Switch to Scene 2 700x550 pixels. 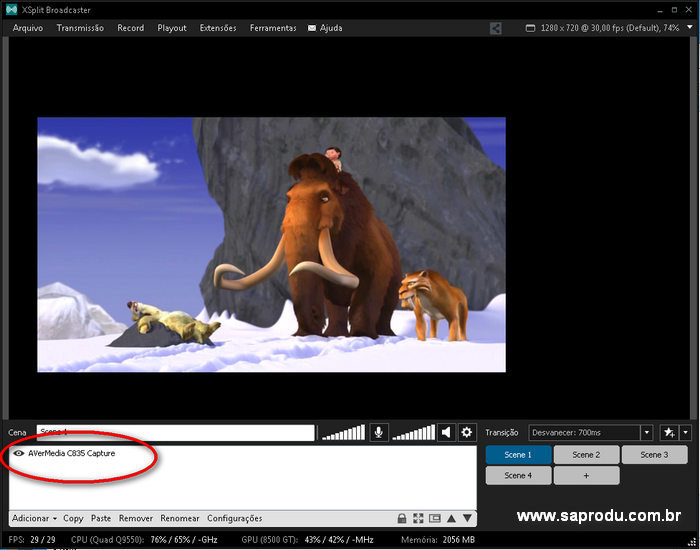[586, 455]
